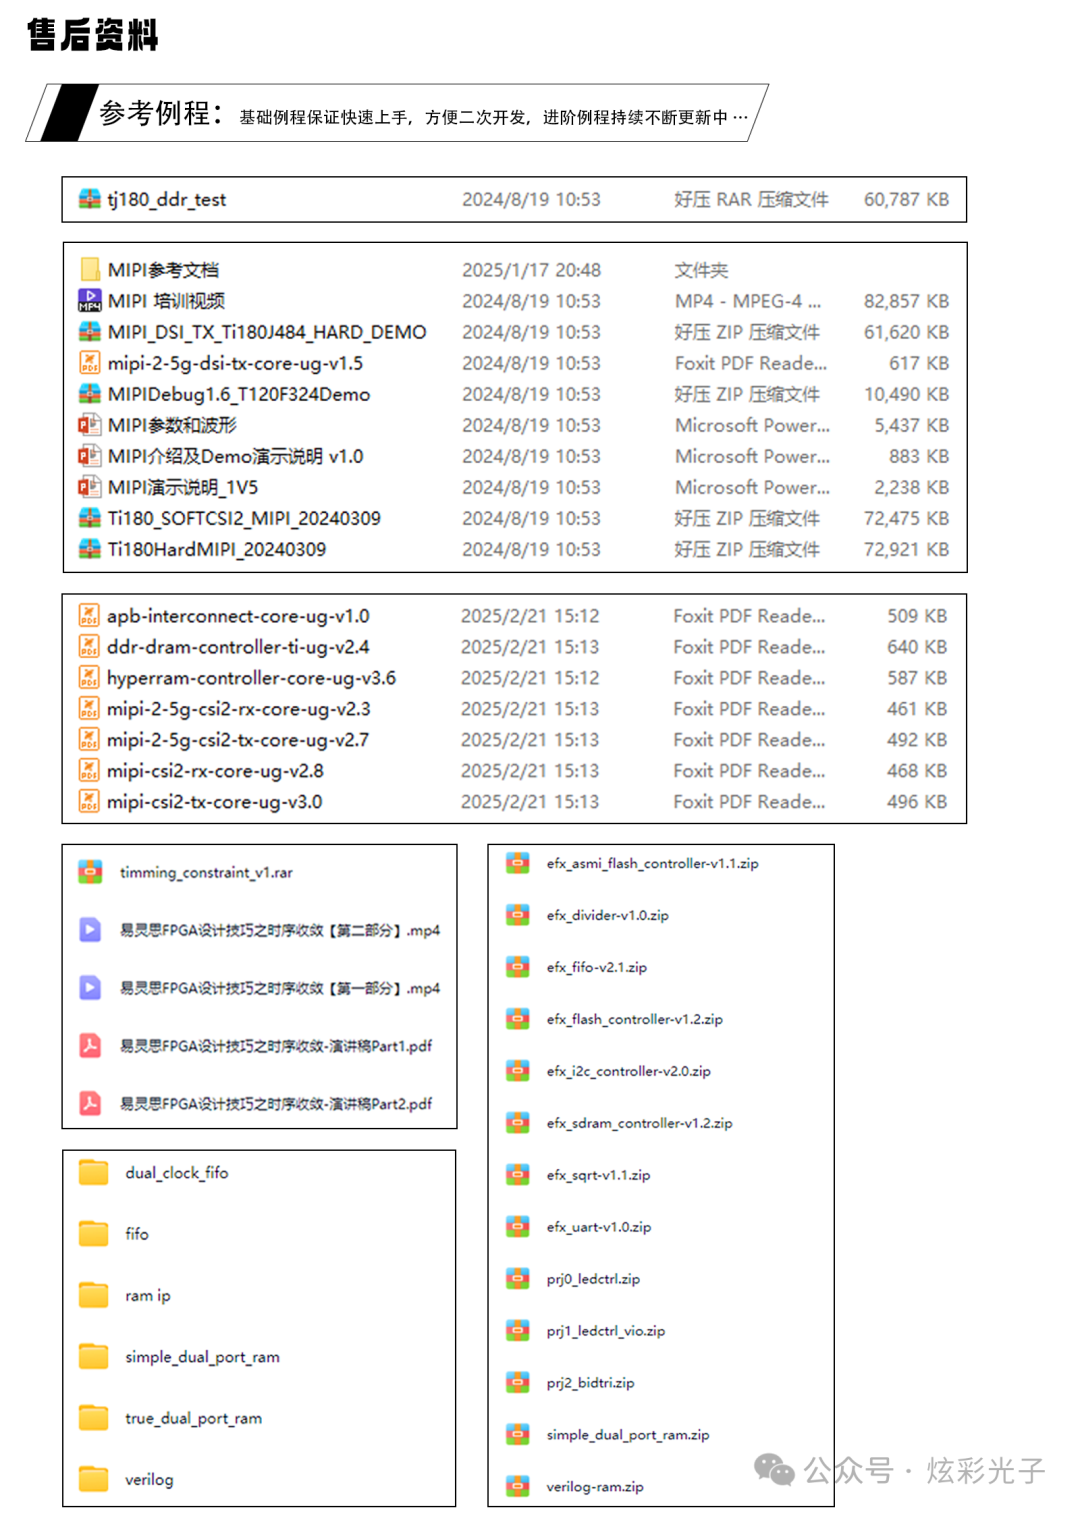Open the 演讲稿Part1.pdf file icon

(90, 1046)
